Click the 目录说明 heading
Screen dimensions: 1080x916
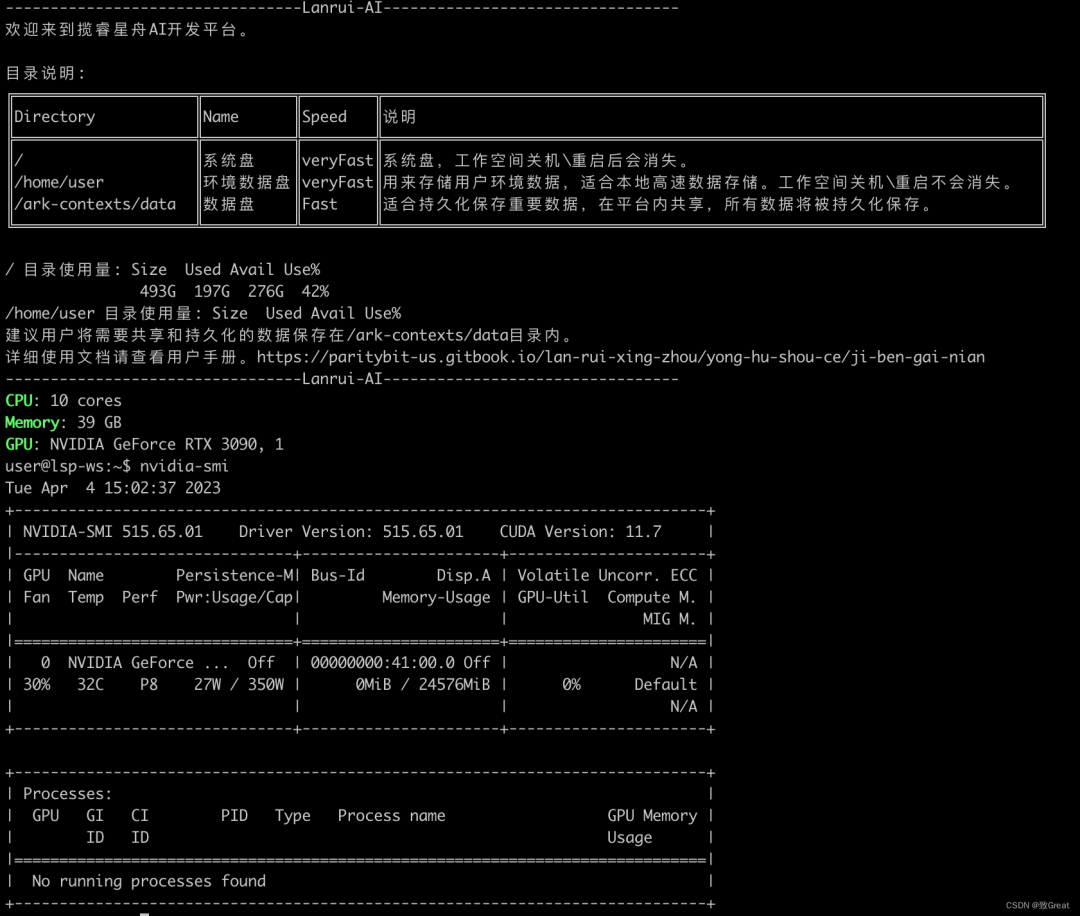(x=45, y=74)
